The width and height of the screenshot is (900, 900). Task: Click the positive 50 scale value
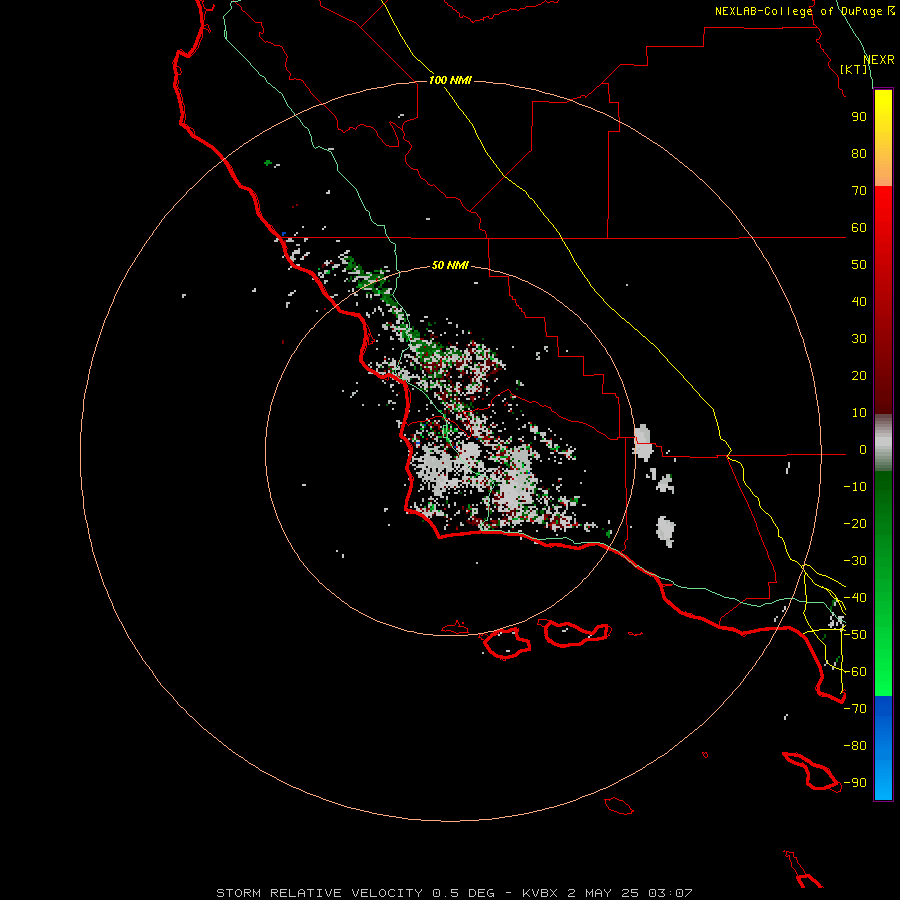(859, 265)
